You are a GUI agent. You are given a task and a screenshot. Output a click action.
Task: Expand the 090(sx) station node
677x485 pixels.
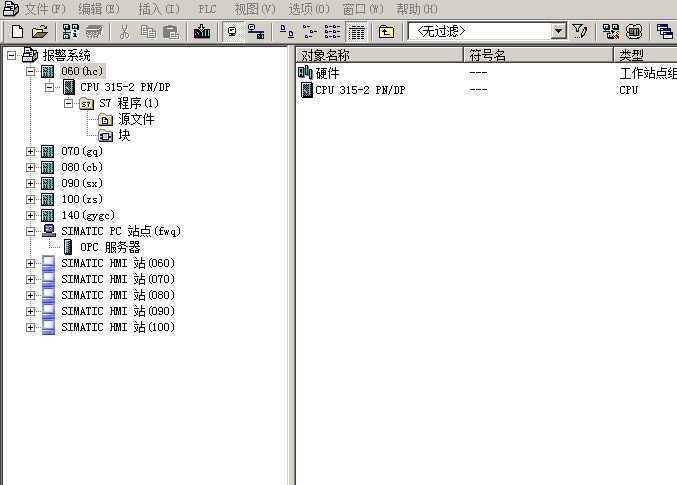[30, 183]
